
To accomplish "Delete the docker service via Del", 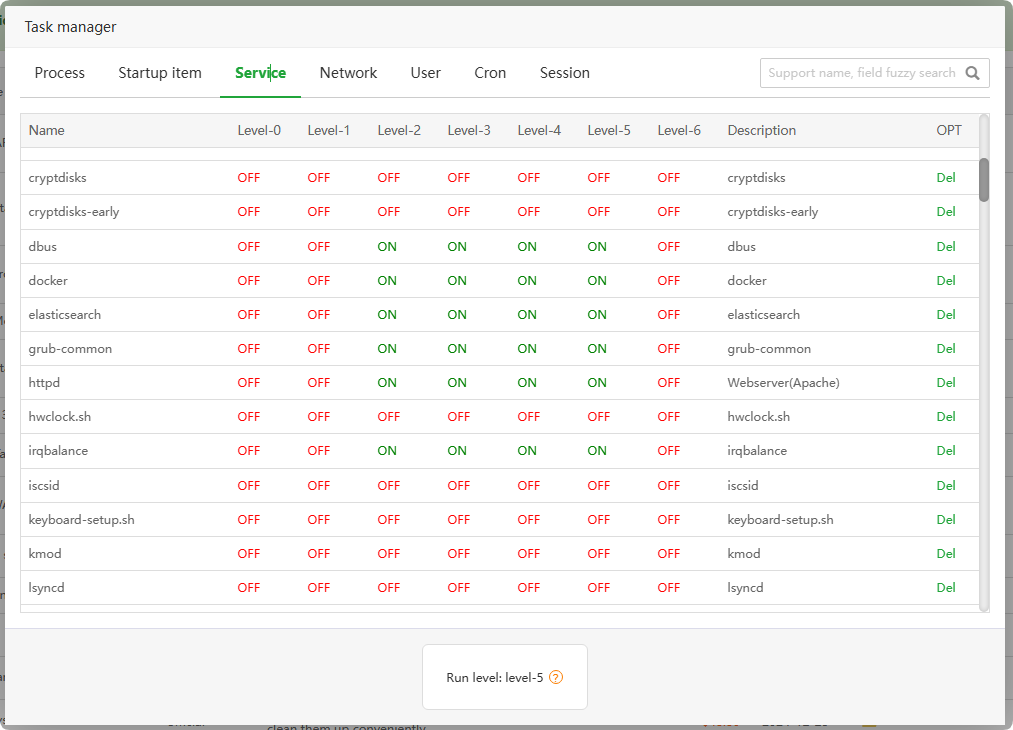I will 946,281.
